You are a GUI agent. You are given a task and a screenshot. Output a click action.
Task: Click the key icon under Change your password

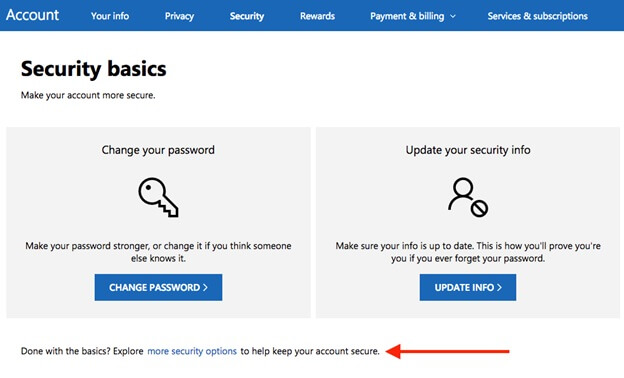point(158,197)
